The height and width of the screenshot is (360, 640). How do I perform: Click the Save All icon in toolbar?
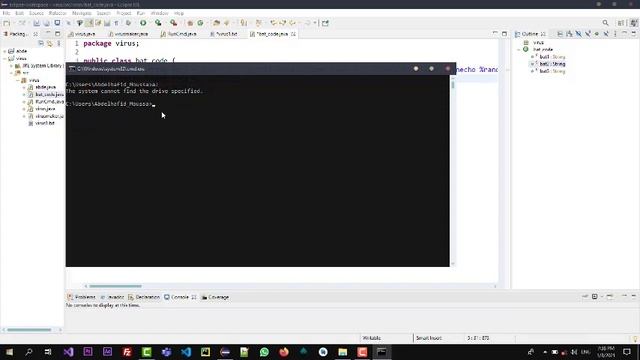tap(47, 23)
